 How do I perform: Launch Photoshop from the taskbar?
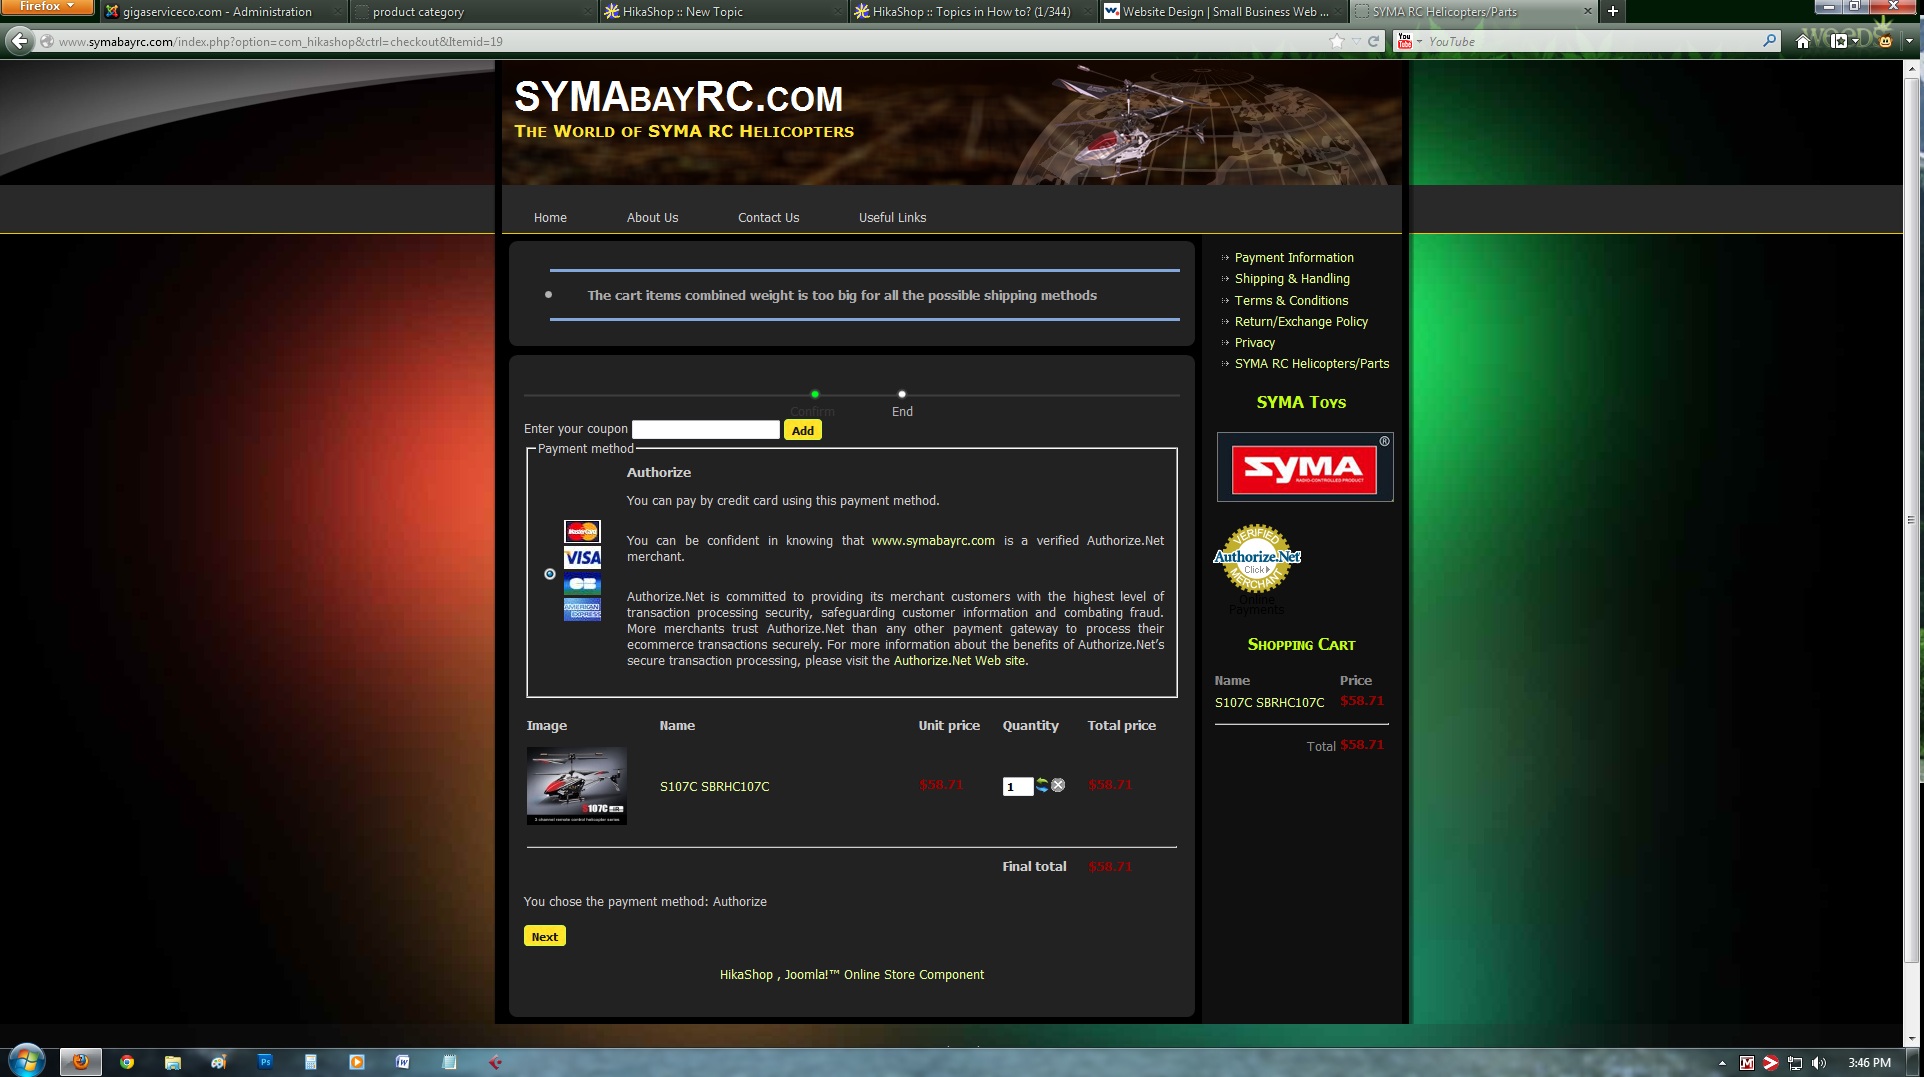265,1062
